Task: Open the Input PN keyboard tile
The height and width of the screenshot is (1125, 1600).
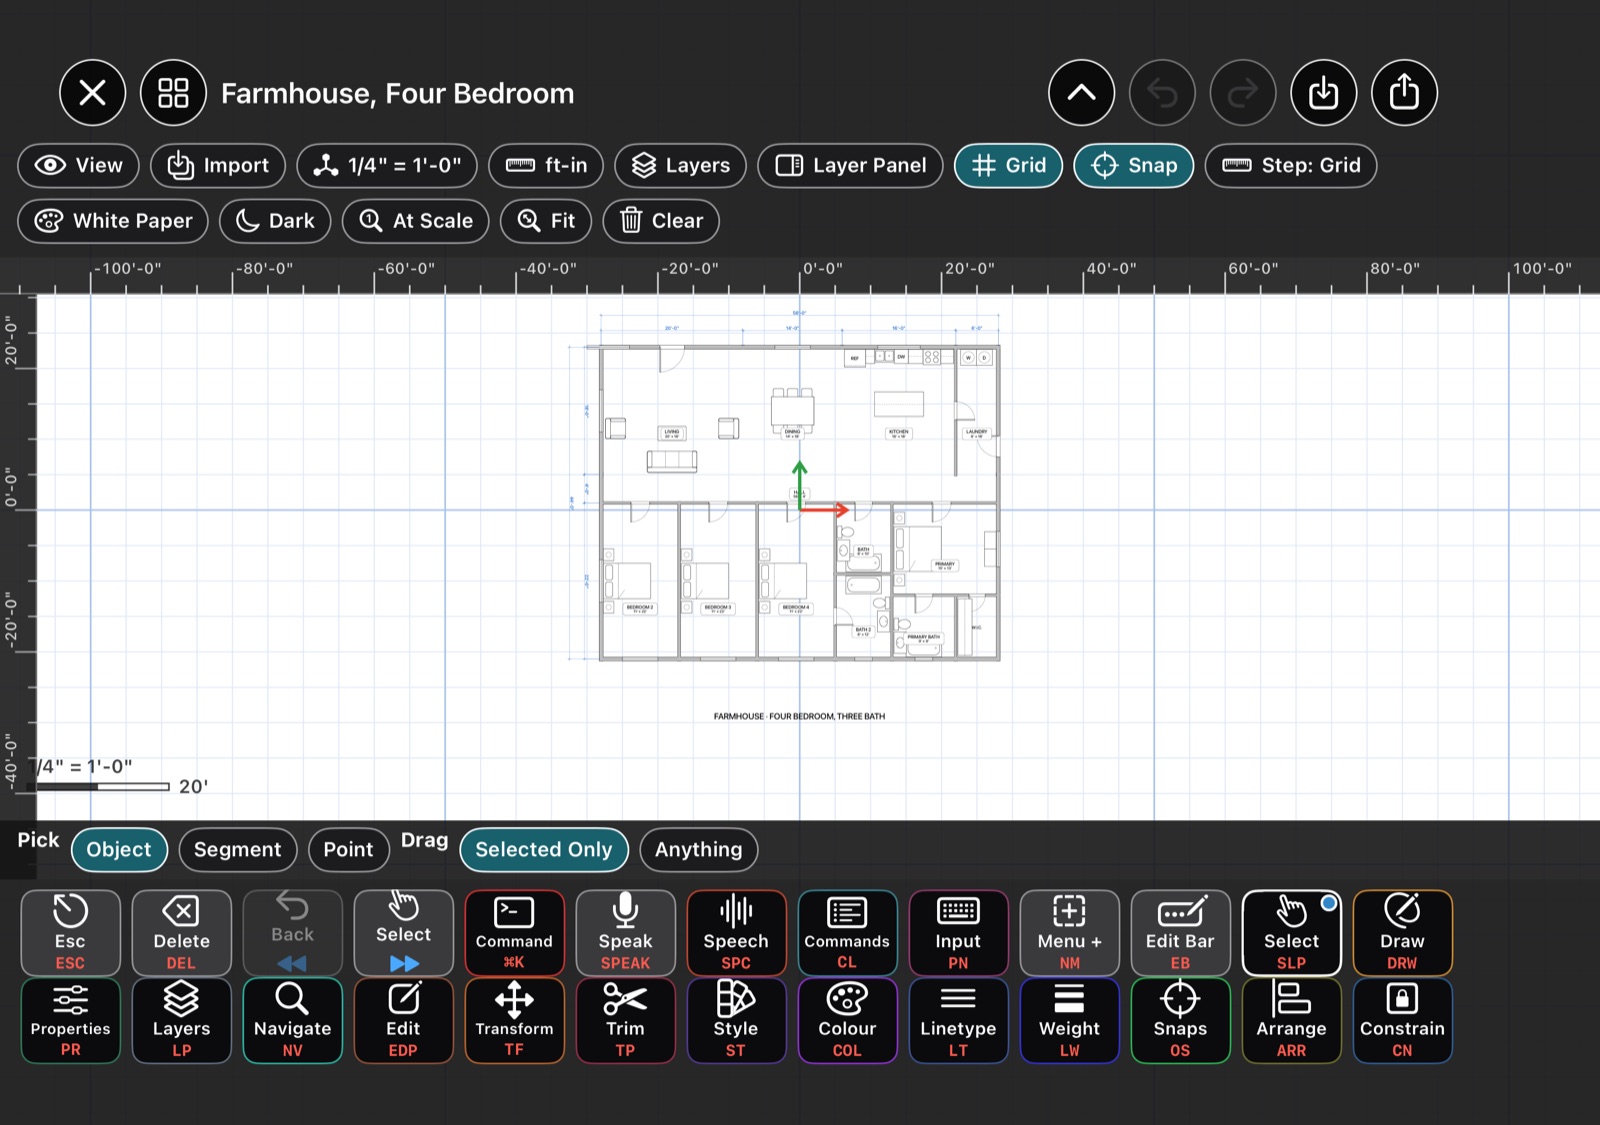Action: [x=958, y=933]
